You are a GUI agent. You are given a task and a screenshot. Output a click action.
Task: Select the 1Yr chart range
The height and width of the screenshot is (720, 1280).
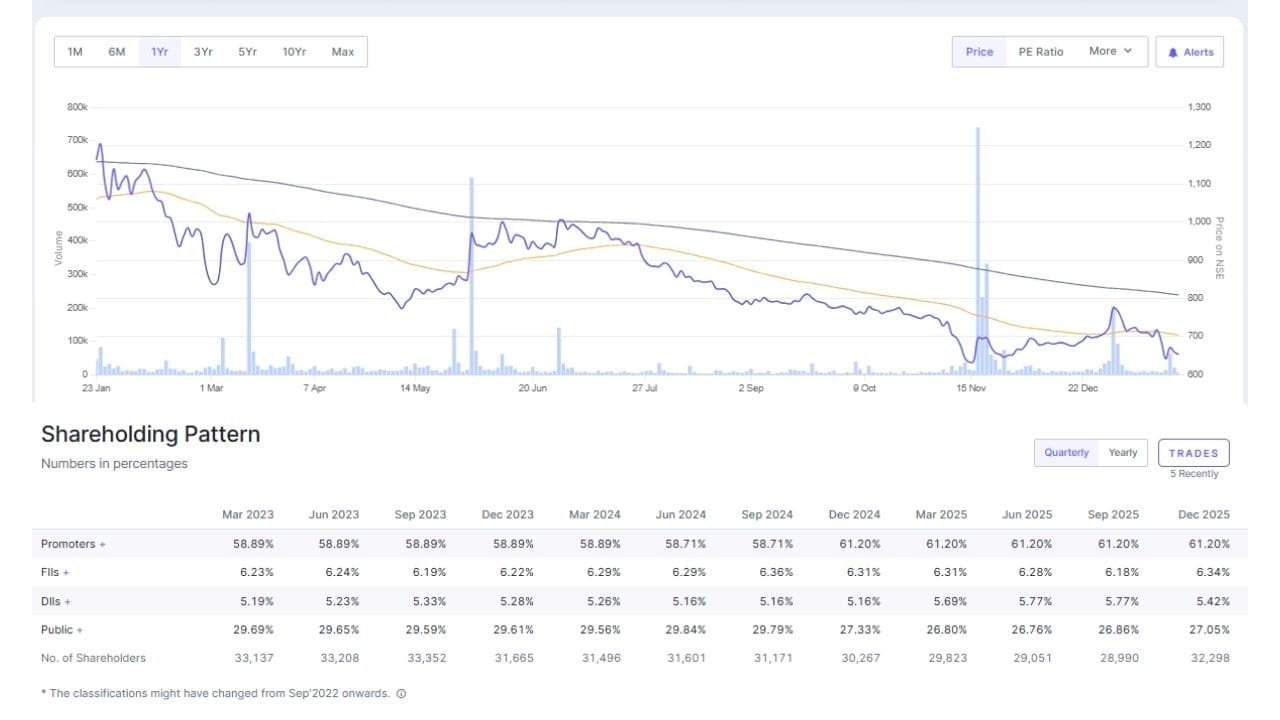tap(160, 52)
